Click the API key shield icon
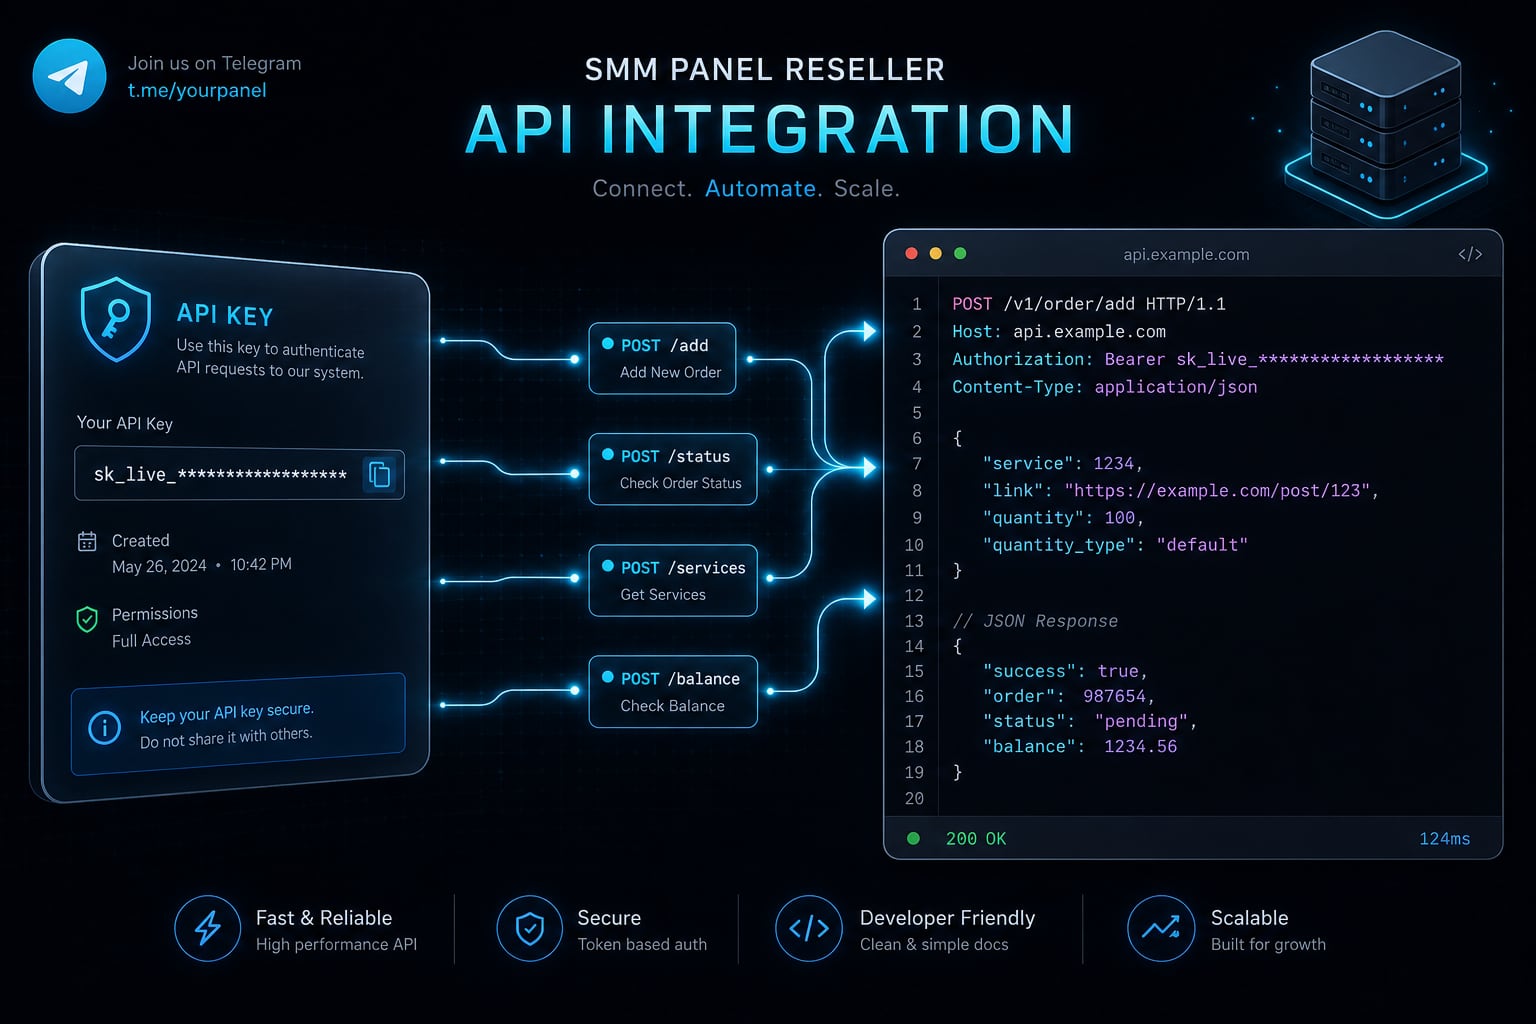The height and width of the screenshot is (1024, 1536). tap(116, 319)
